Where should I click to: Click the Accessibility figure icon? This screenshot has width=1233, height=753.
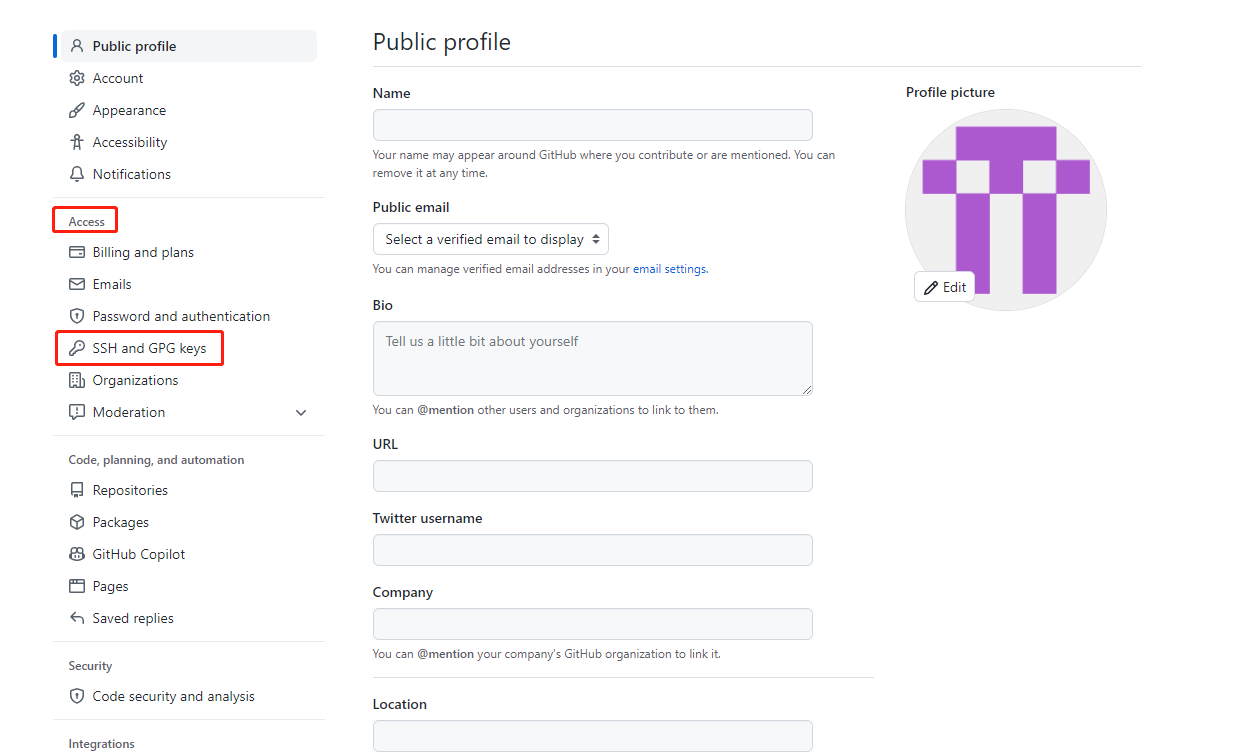pos(77,142)
